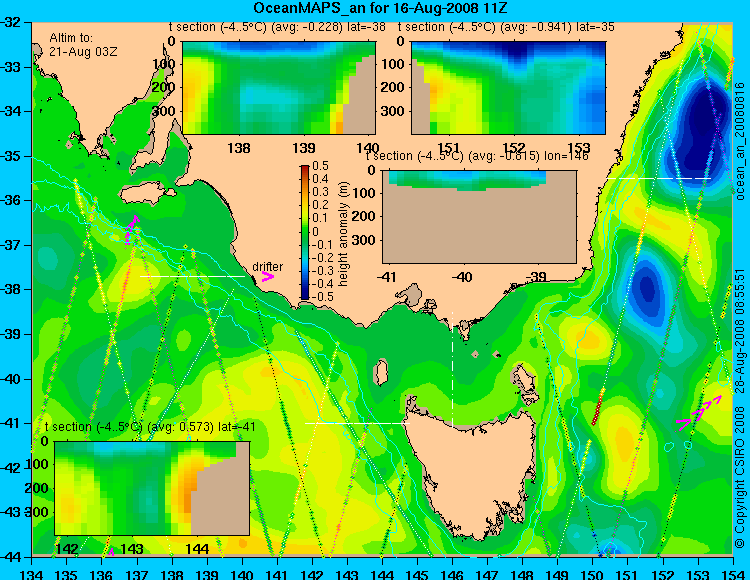
Task: Click the white transect line at latitude -38
Action: point(192,276)
